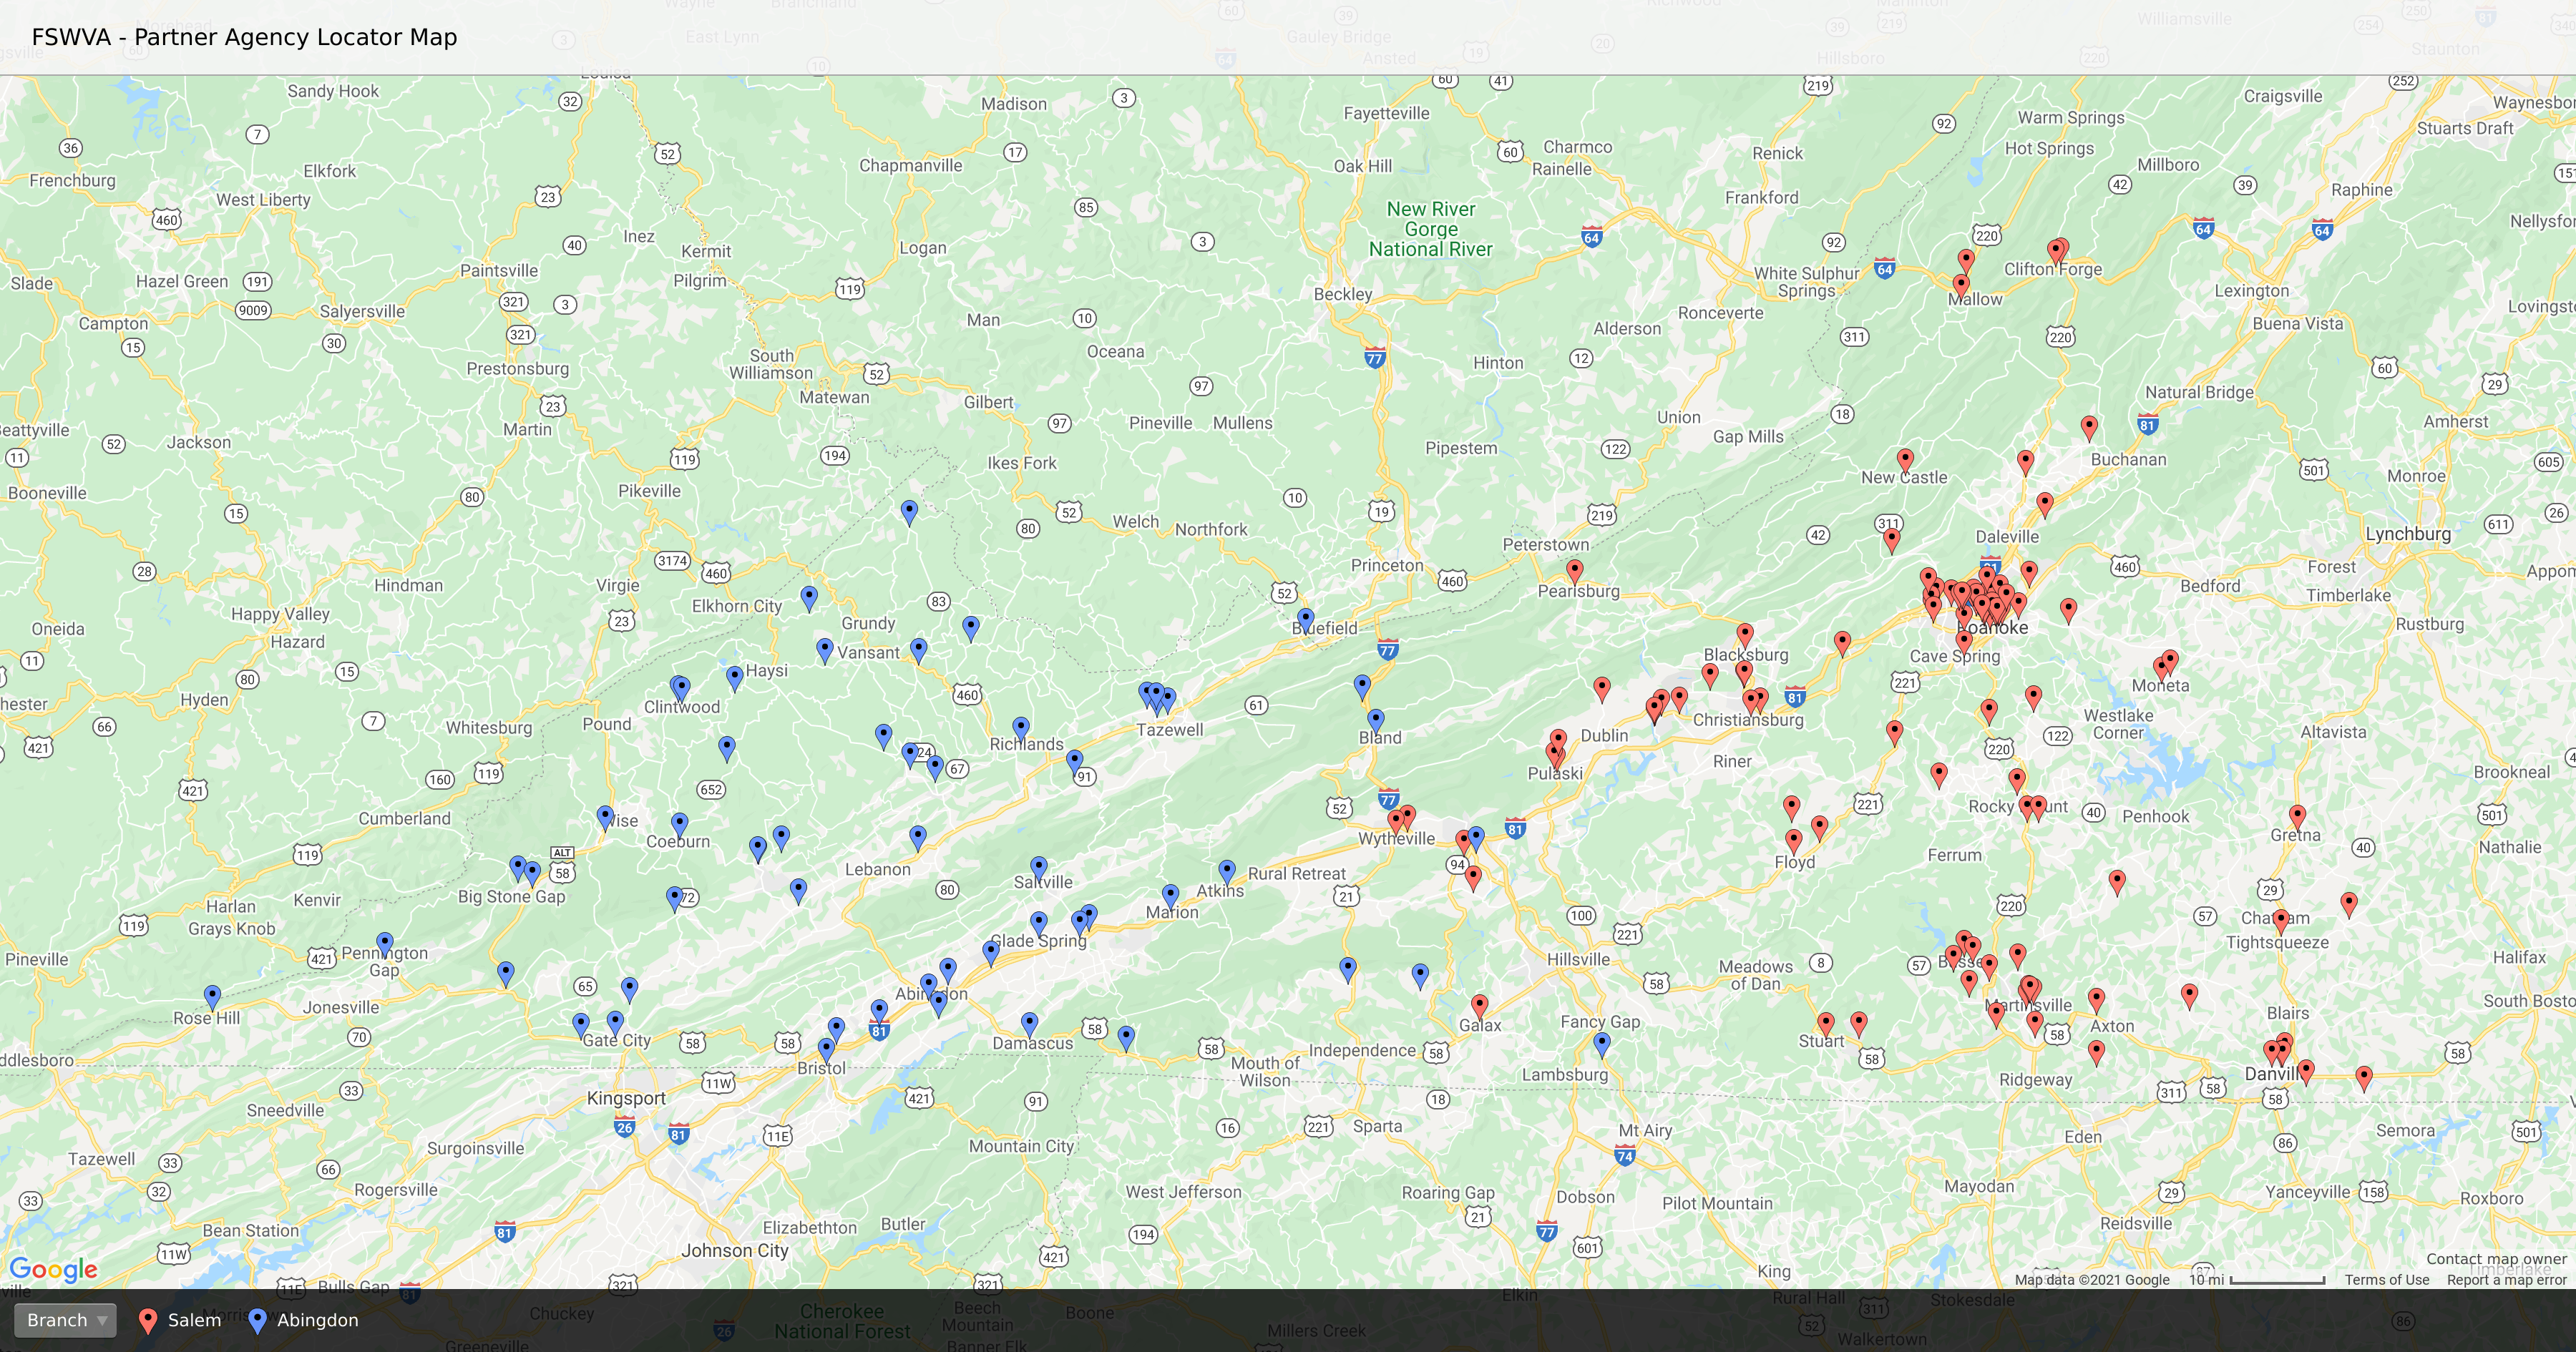Viewport: 2576px width, 1352px height.
Task: Click the Salem legend entry
Action: tap(180, 1320)
